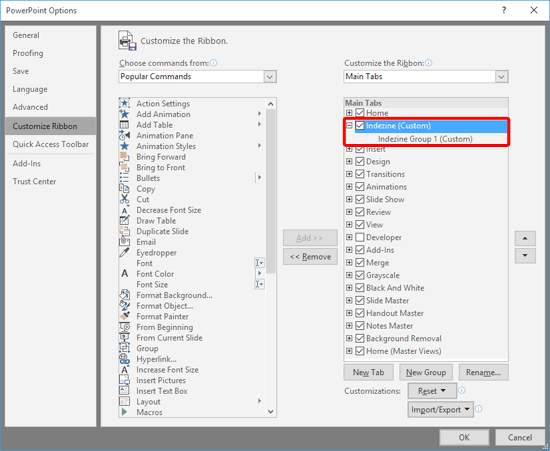
Task: Uncheck the Review tab checkbox
Action: [x=360, y=212]
